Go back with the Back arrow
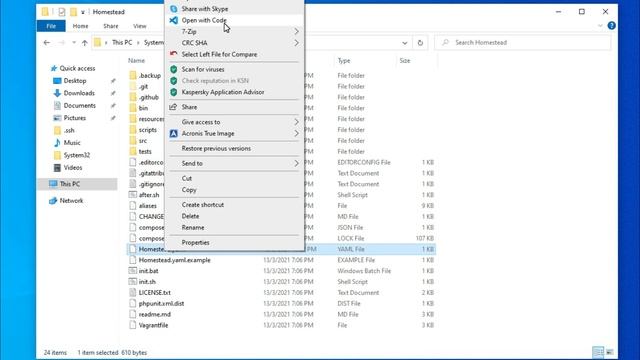The width and height of the screenshot is (640, 360). tap(47, 42)
